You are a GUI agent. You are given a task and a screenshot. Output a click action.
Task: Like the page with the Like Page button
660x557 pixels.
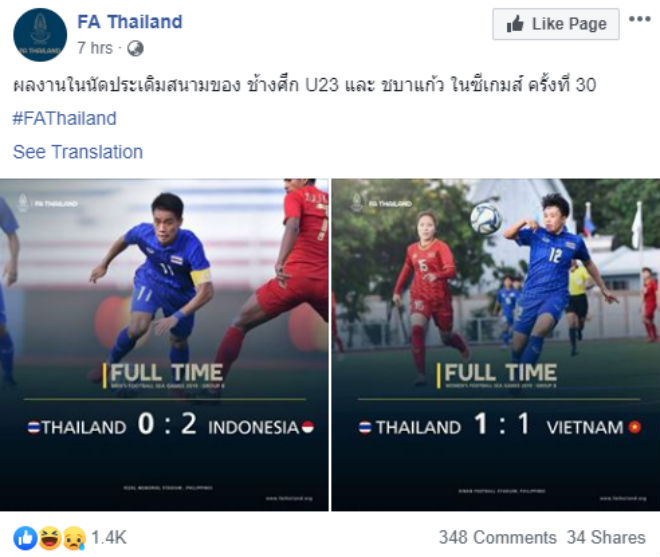click(x=556, y=24)
